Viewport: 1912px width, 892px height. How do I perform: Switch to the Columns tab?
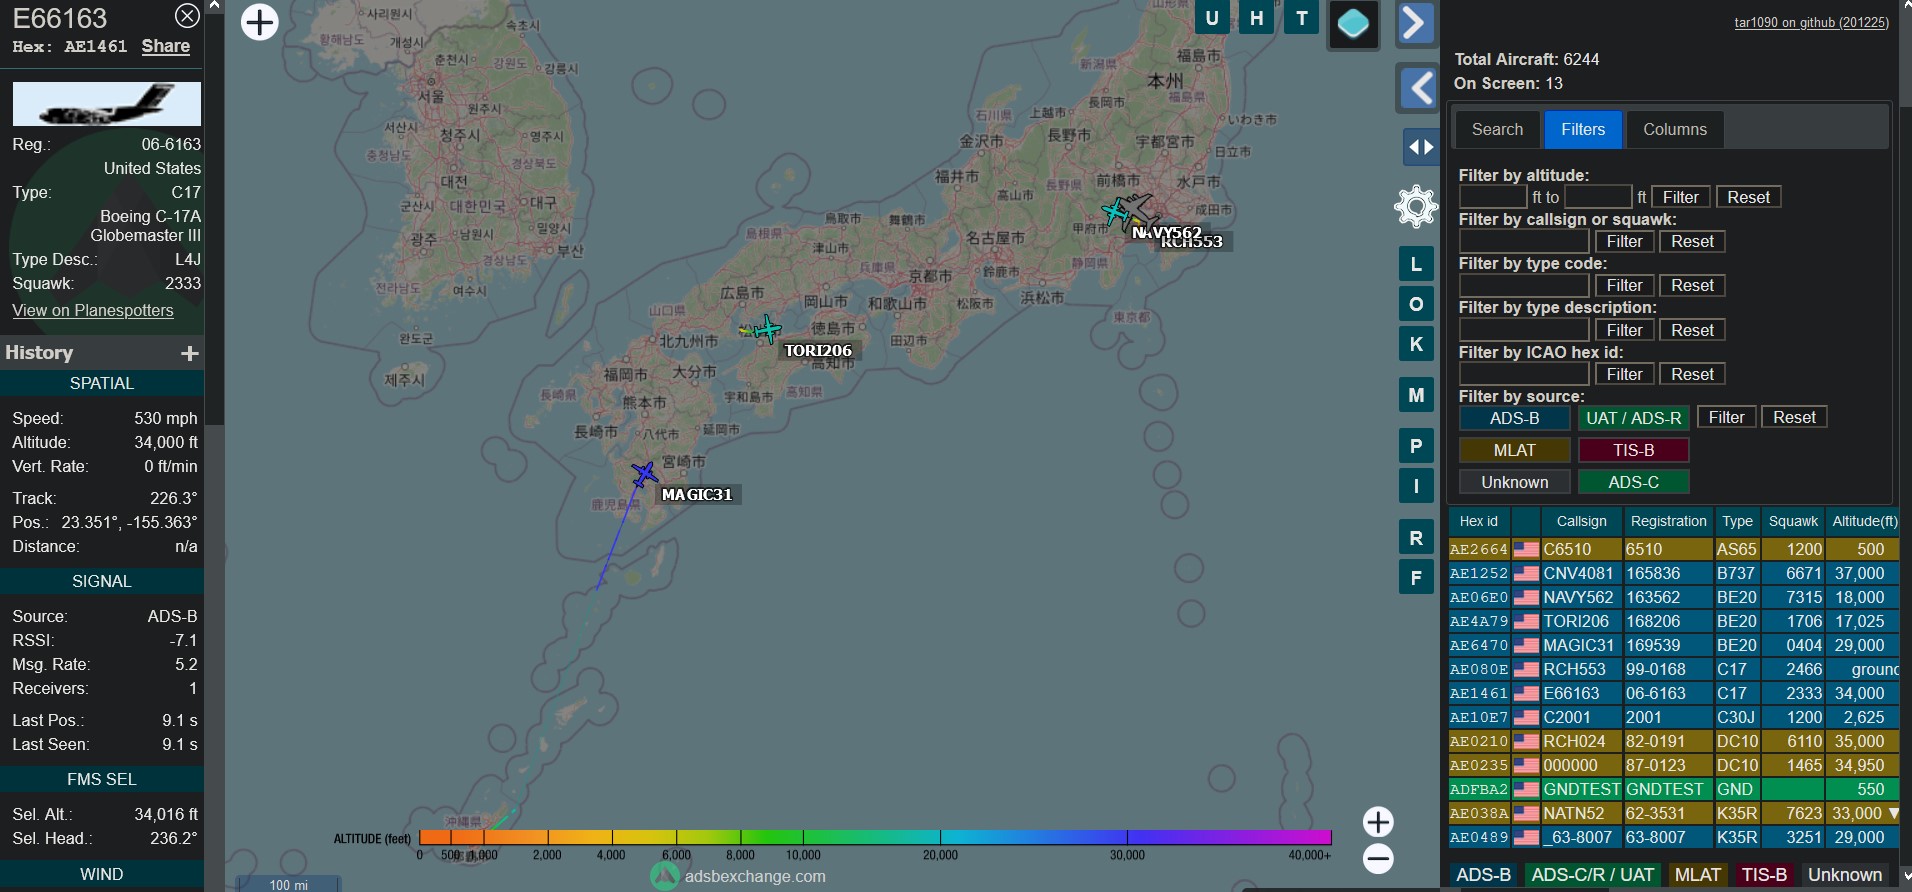[1675, 129]
